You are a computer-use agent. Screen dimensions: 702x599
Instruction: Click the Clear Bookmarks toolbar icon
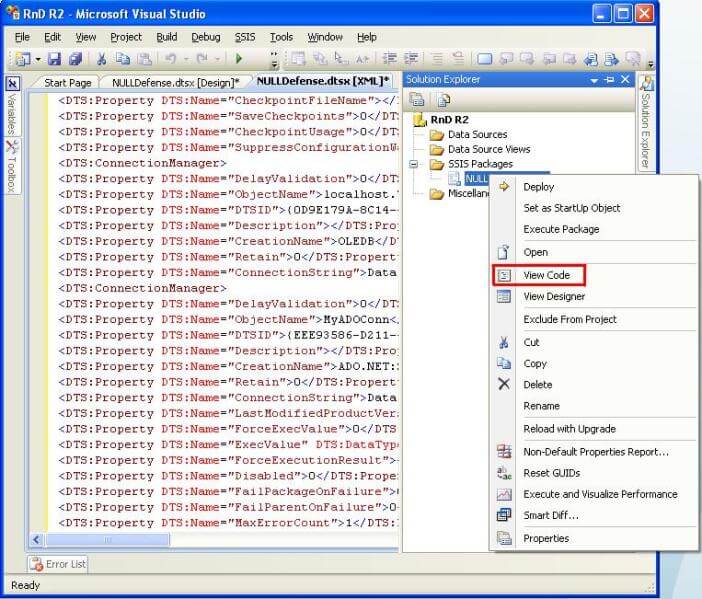(x=633, y=59)
